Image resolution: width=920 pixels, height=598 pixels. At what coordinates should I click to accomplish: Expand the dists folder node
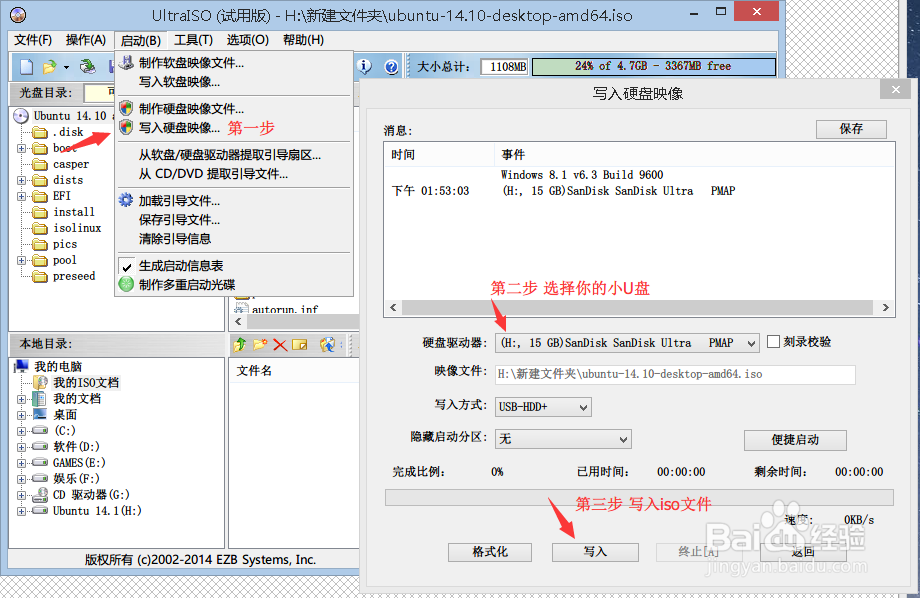coord(22,180)
